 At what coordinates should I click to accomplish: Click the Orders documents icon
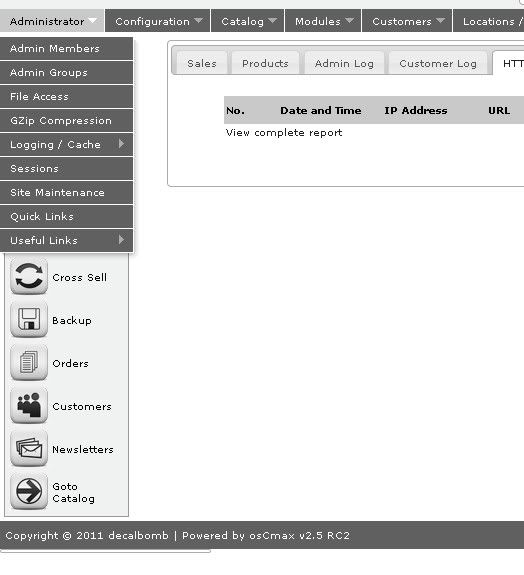pyautogui.click(x=29, y=362)
